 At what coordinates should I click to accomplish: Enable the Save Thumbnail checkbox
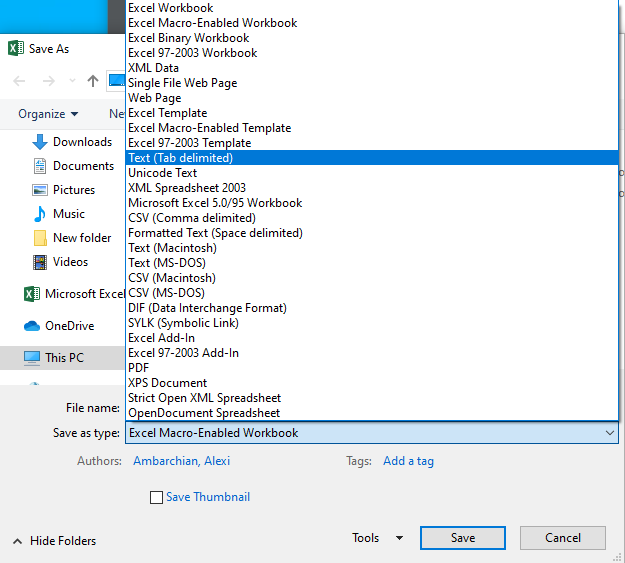point(156,497)
